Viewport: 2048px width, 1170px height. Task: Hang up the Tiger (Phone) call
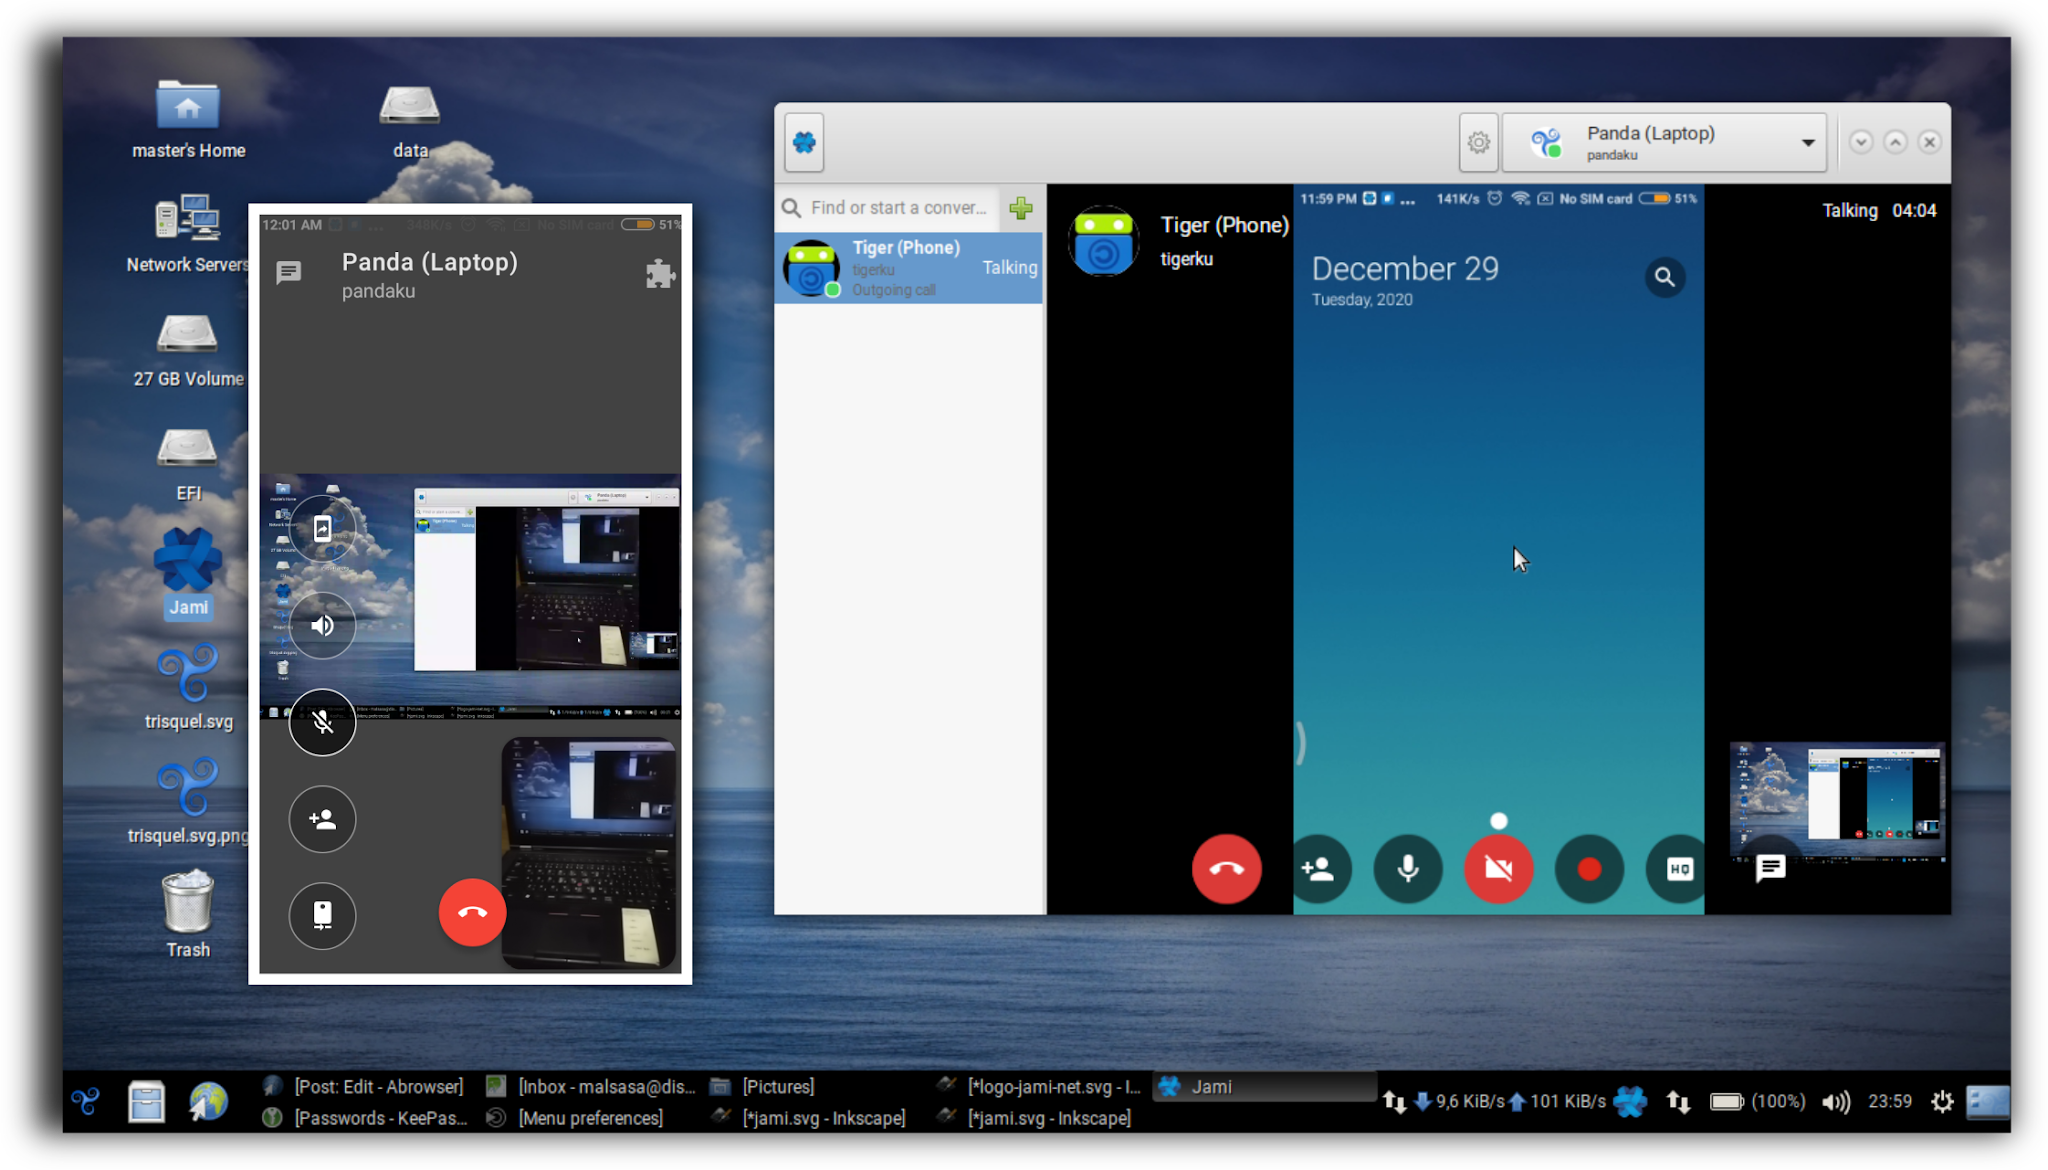(x=1226, y=868)
